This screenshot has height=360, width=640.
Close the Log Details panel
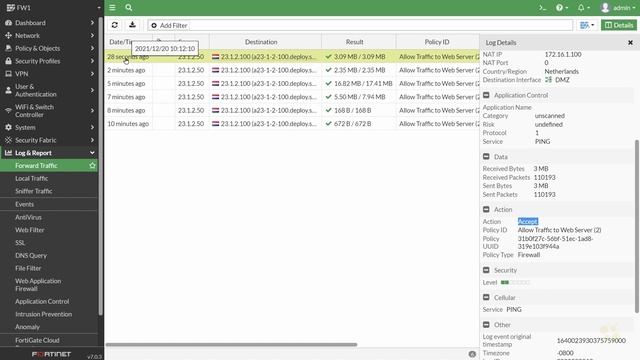(x=630, y=42)
